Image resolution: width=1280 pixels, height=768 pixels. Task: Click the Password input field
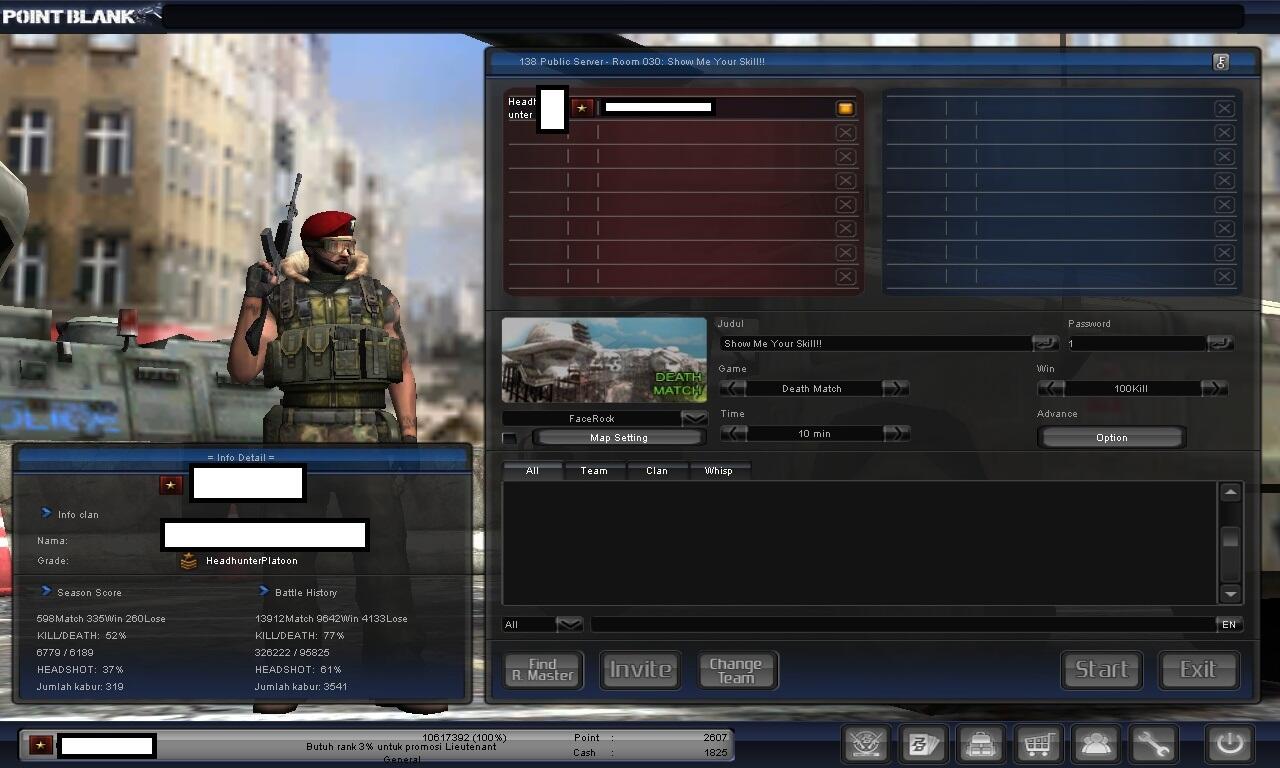click(1136, 343)
